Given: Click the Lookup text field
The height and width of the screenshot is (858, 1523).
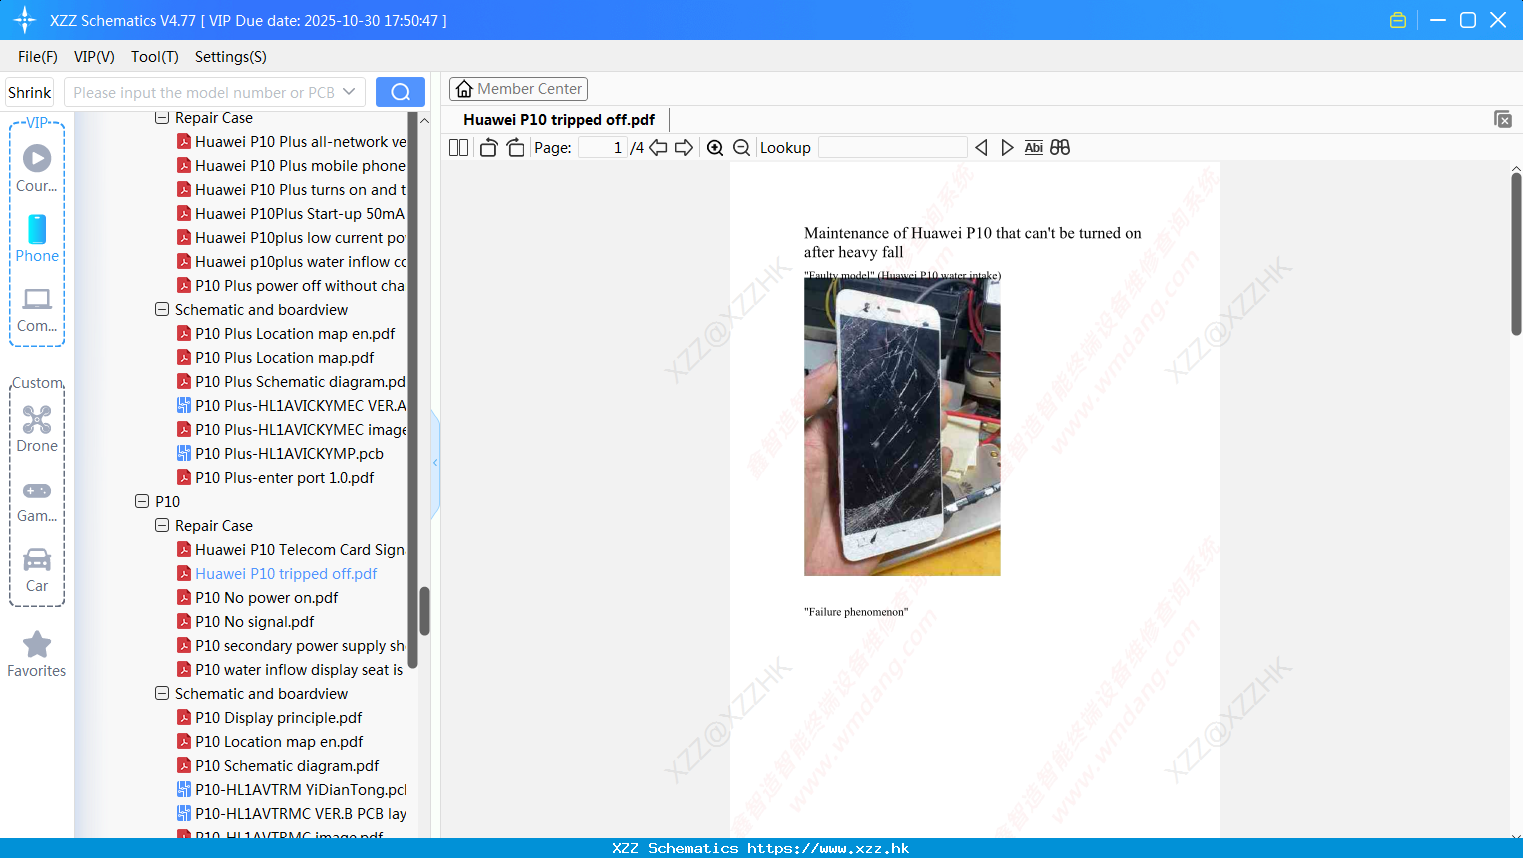Looking at the screenshot, I should point(892,147).
